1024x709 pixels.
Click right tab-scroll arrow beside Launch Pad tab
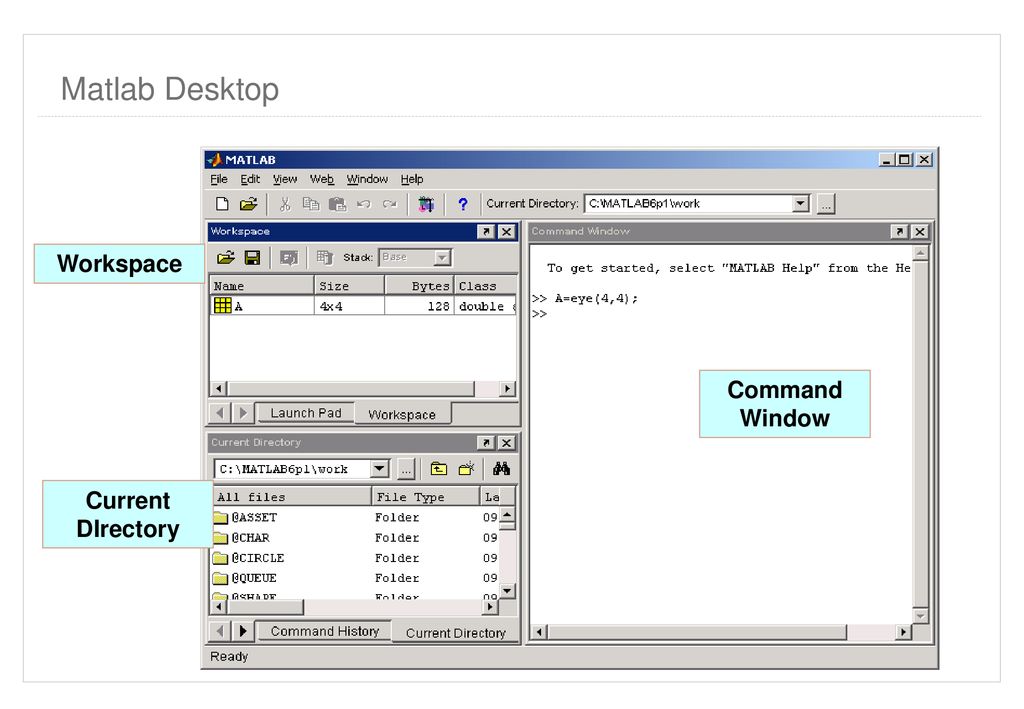coord(243,413)
